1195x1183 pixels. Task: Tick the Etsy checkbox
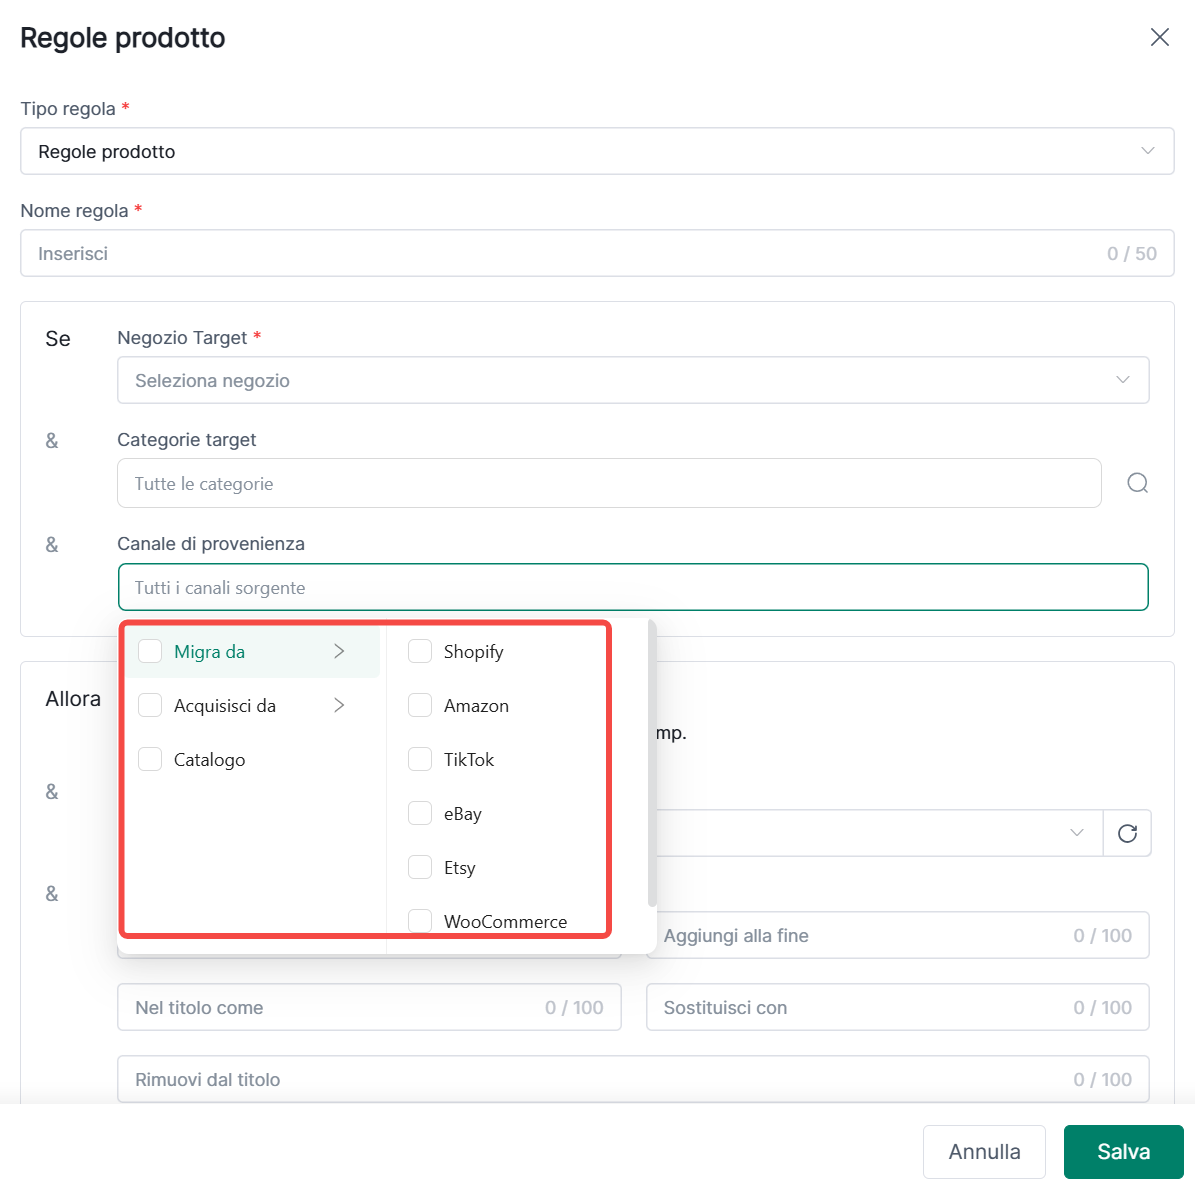[x=420, y=867]
